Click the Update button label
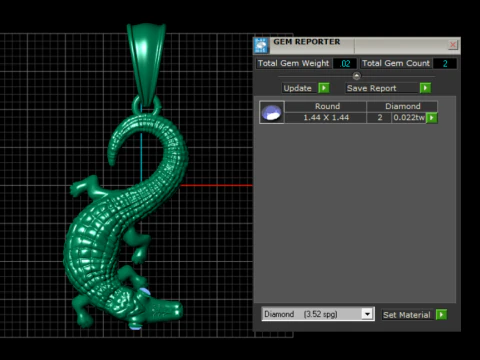The width and height of the screenshot is (480, 360). (x=298, y=88)
